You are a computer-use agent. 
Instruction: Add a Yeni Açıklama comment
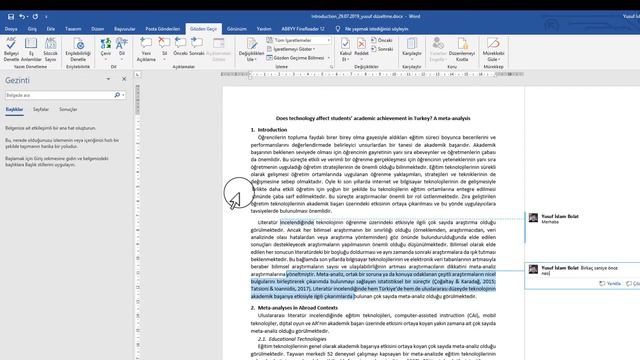click(146, 49)
